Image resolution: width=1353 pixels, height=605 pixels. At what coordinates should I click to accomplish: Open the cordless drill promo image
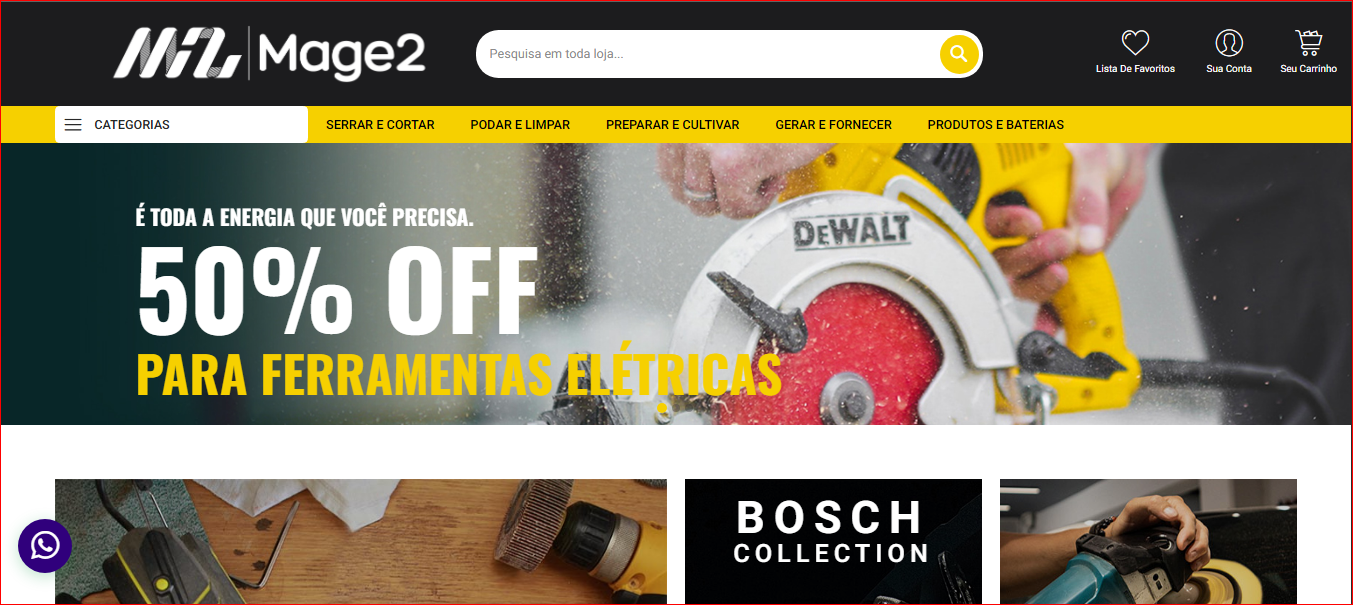coord(361,541)
